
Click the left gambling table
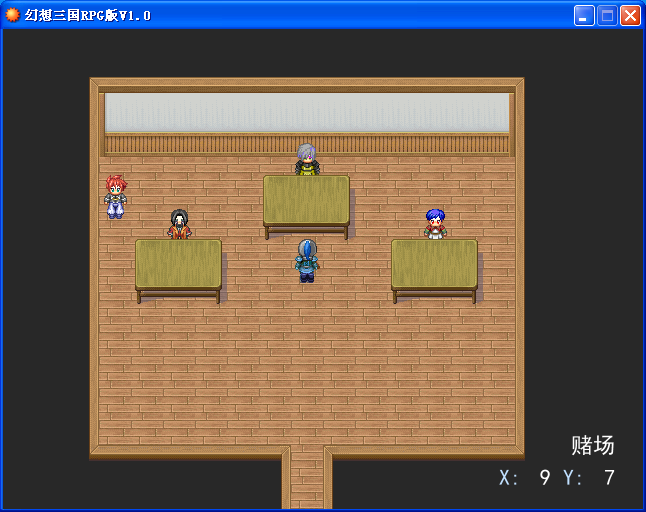coord(178,271)
